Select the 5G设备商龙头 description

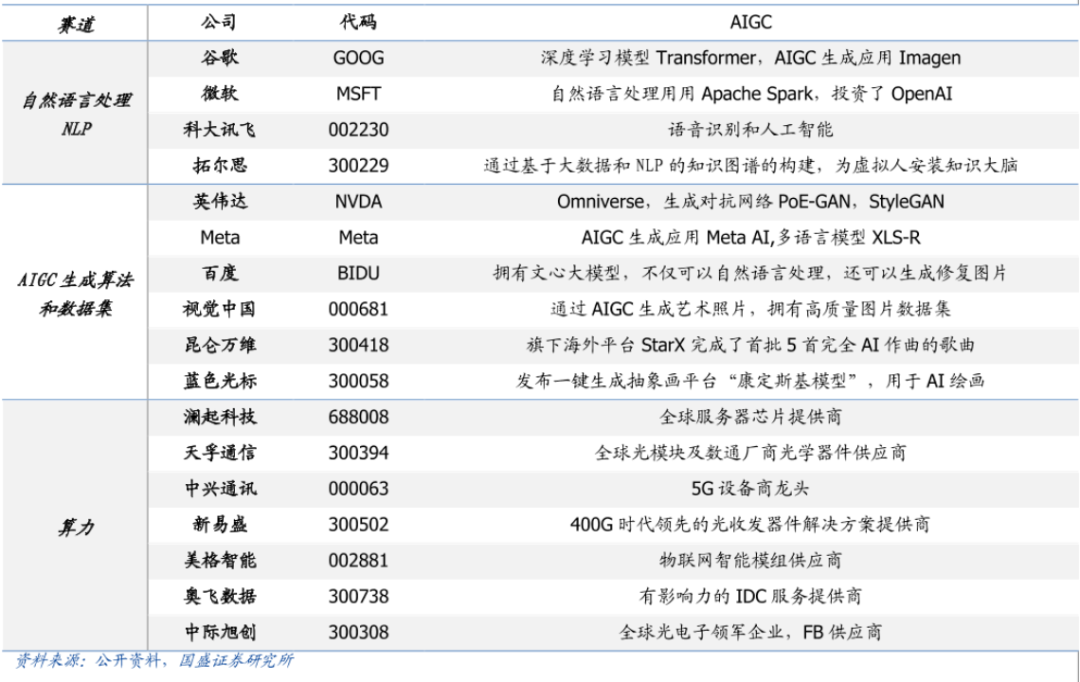(750, 488)
